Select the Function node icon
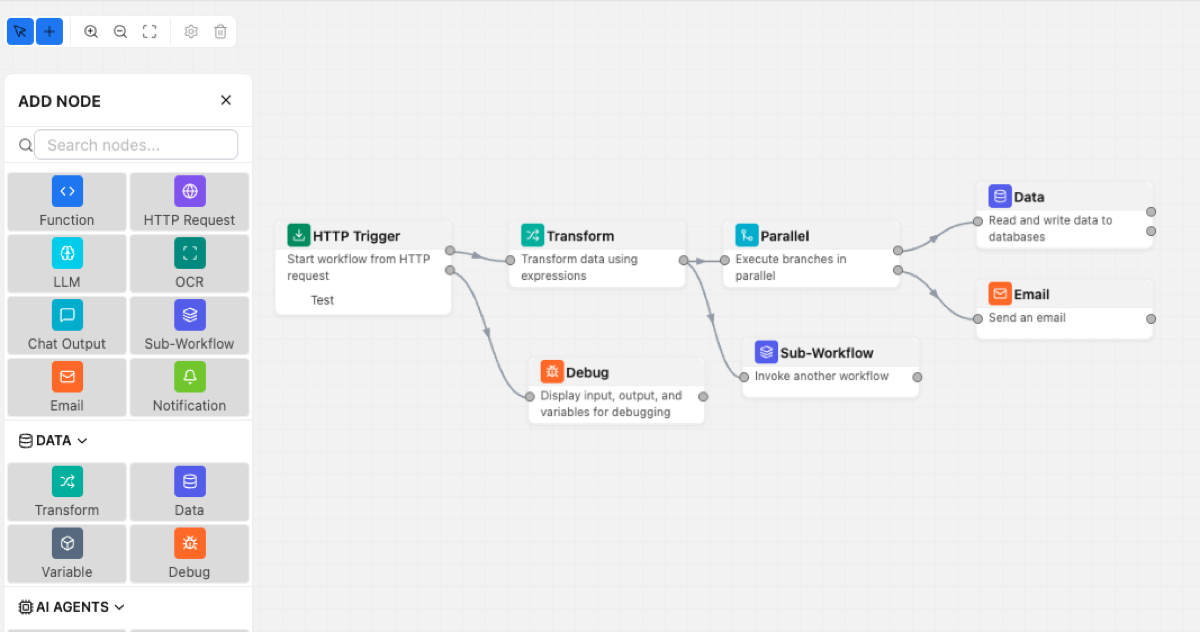The height and width of the screenshot is (632, 1200). point(66,191)
